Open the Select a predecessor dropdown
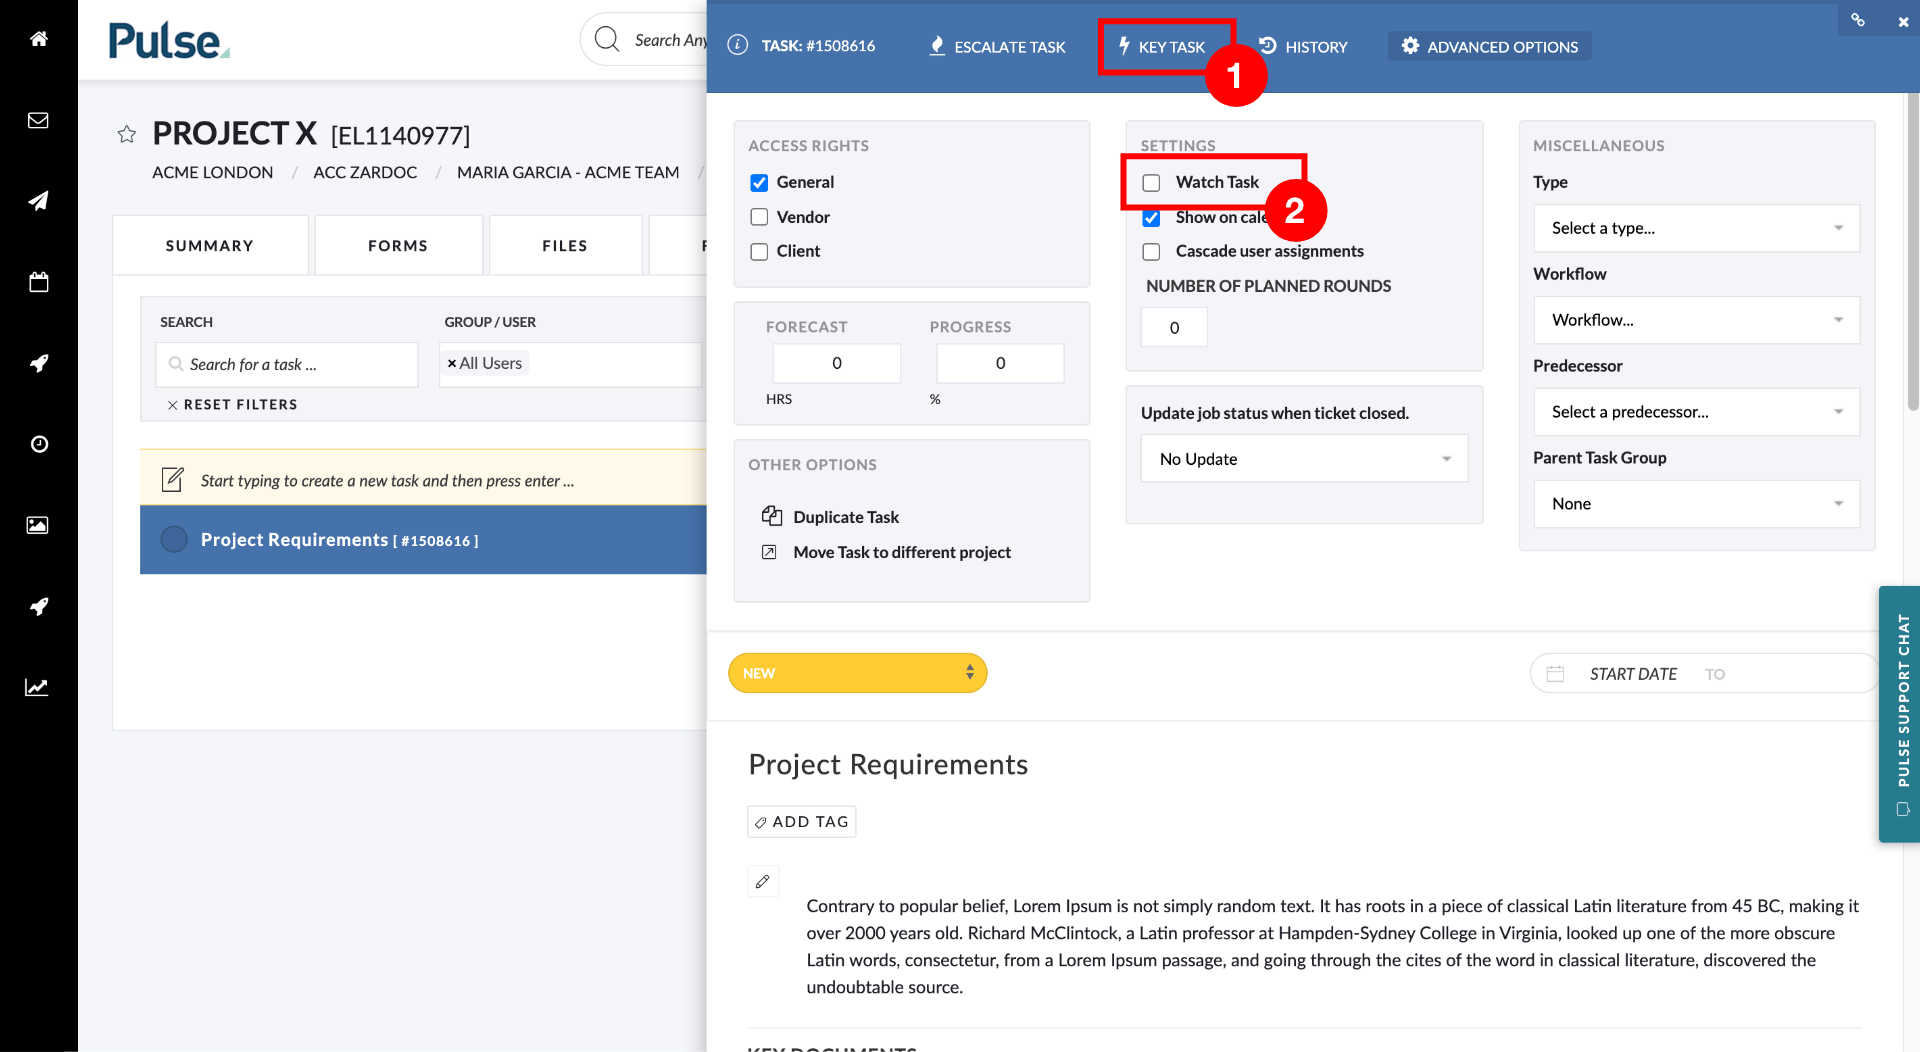The image size is (1920, 1052). (1697, 412)
